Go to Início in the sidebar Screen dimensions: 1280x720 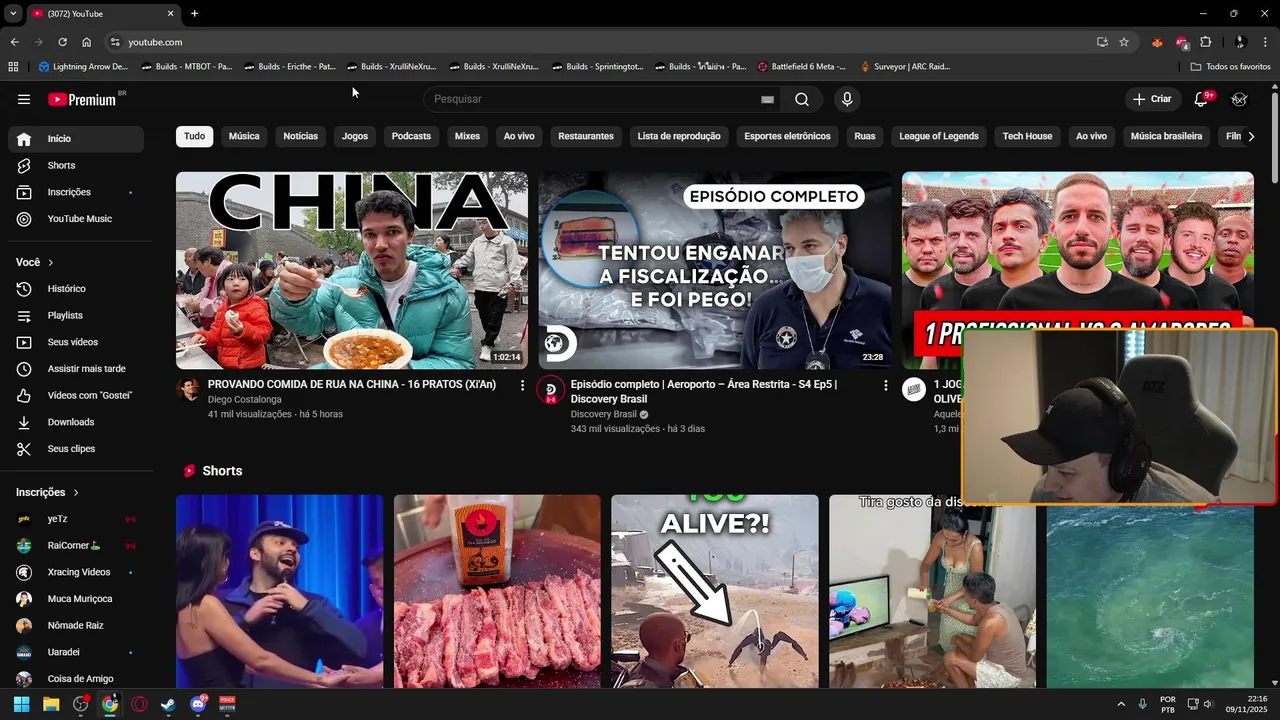point(76,139)
